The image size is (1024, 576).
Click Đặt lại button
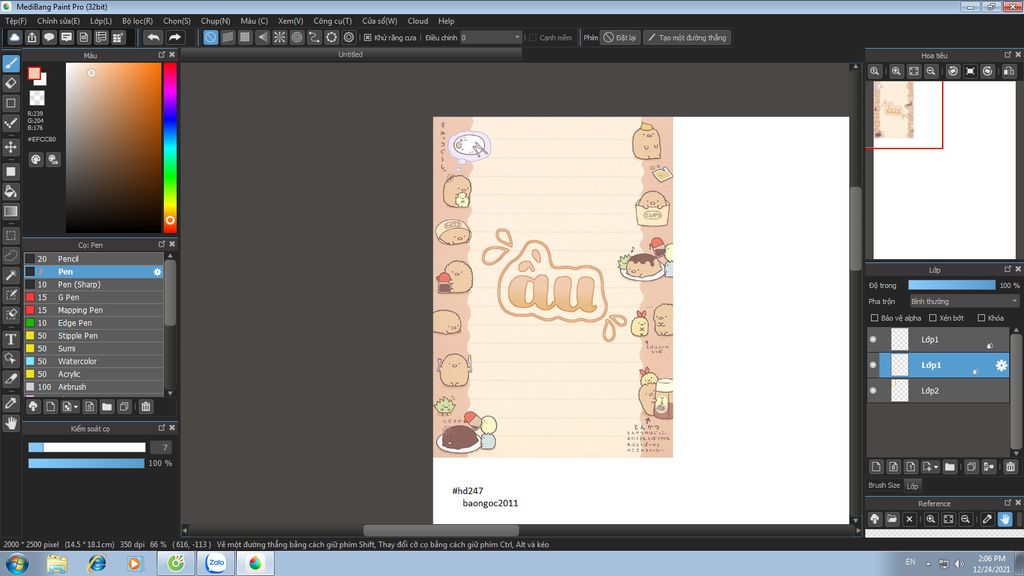click(x=620, y=37)
